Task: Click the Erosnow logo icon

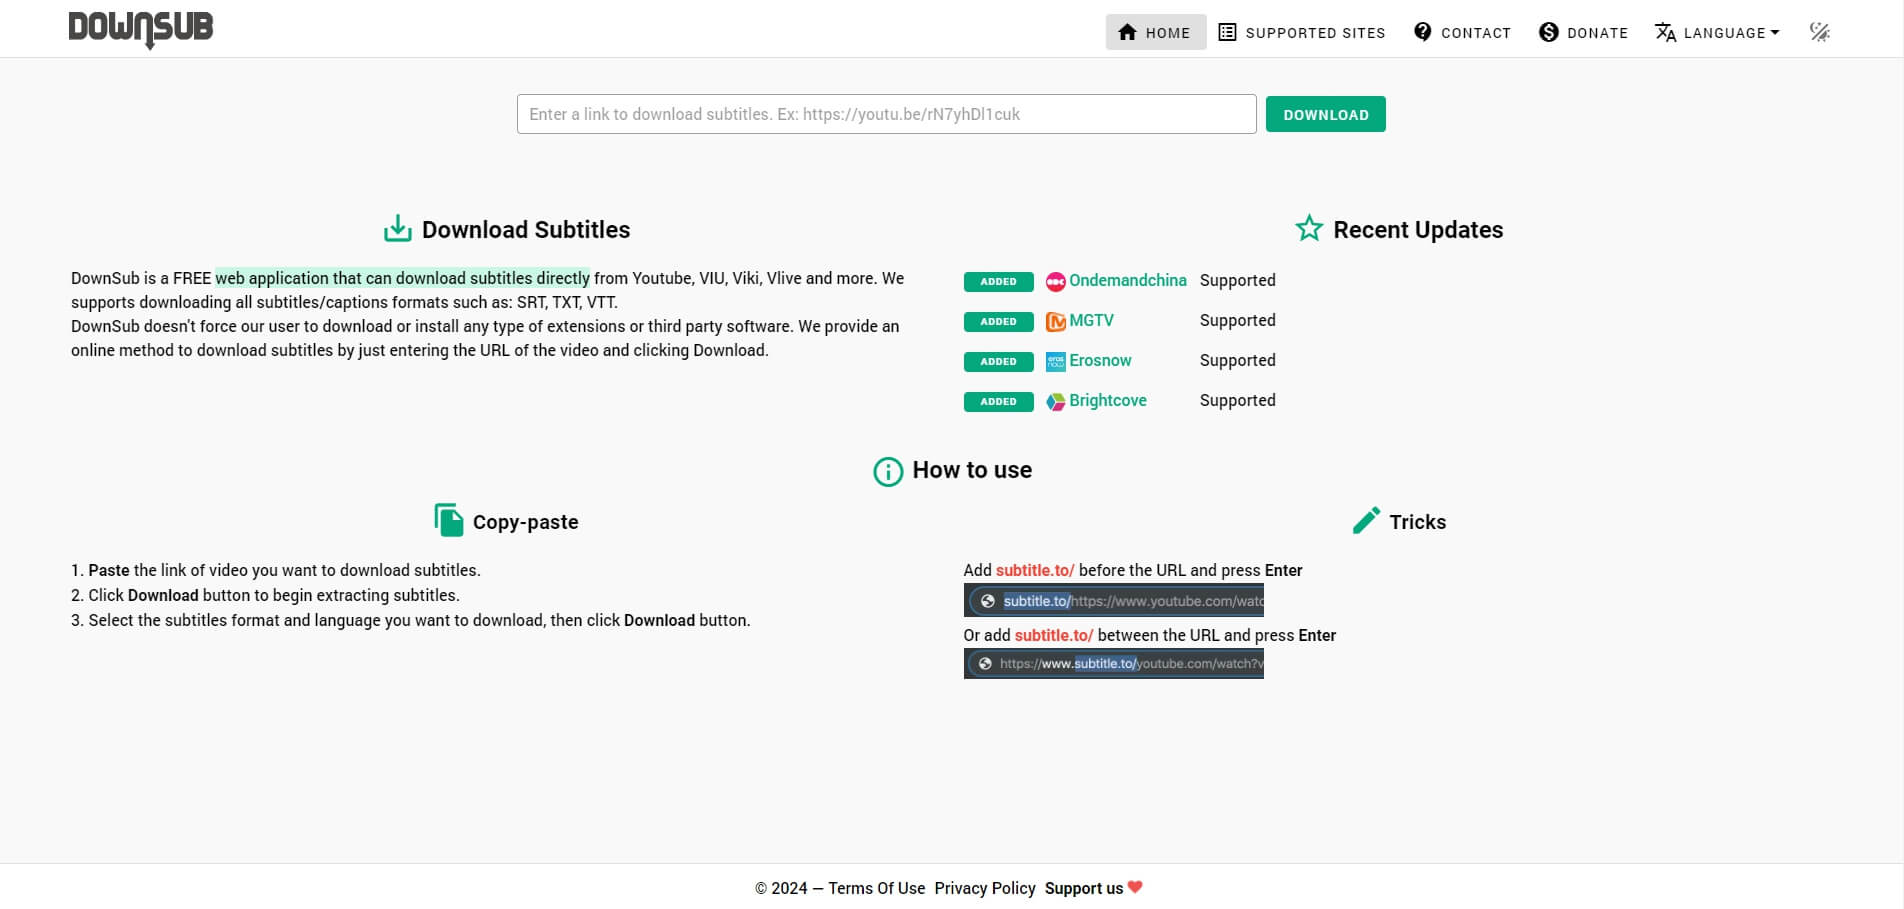Action: 1055,361
